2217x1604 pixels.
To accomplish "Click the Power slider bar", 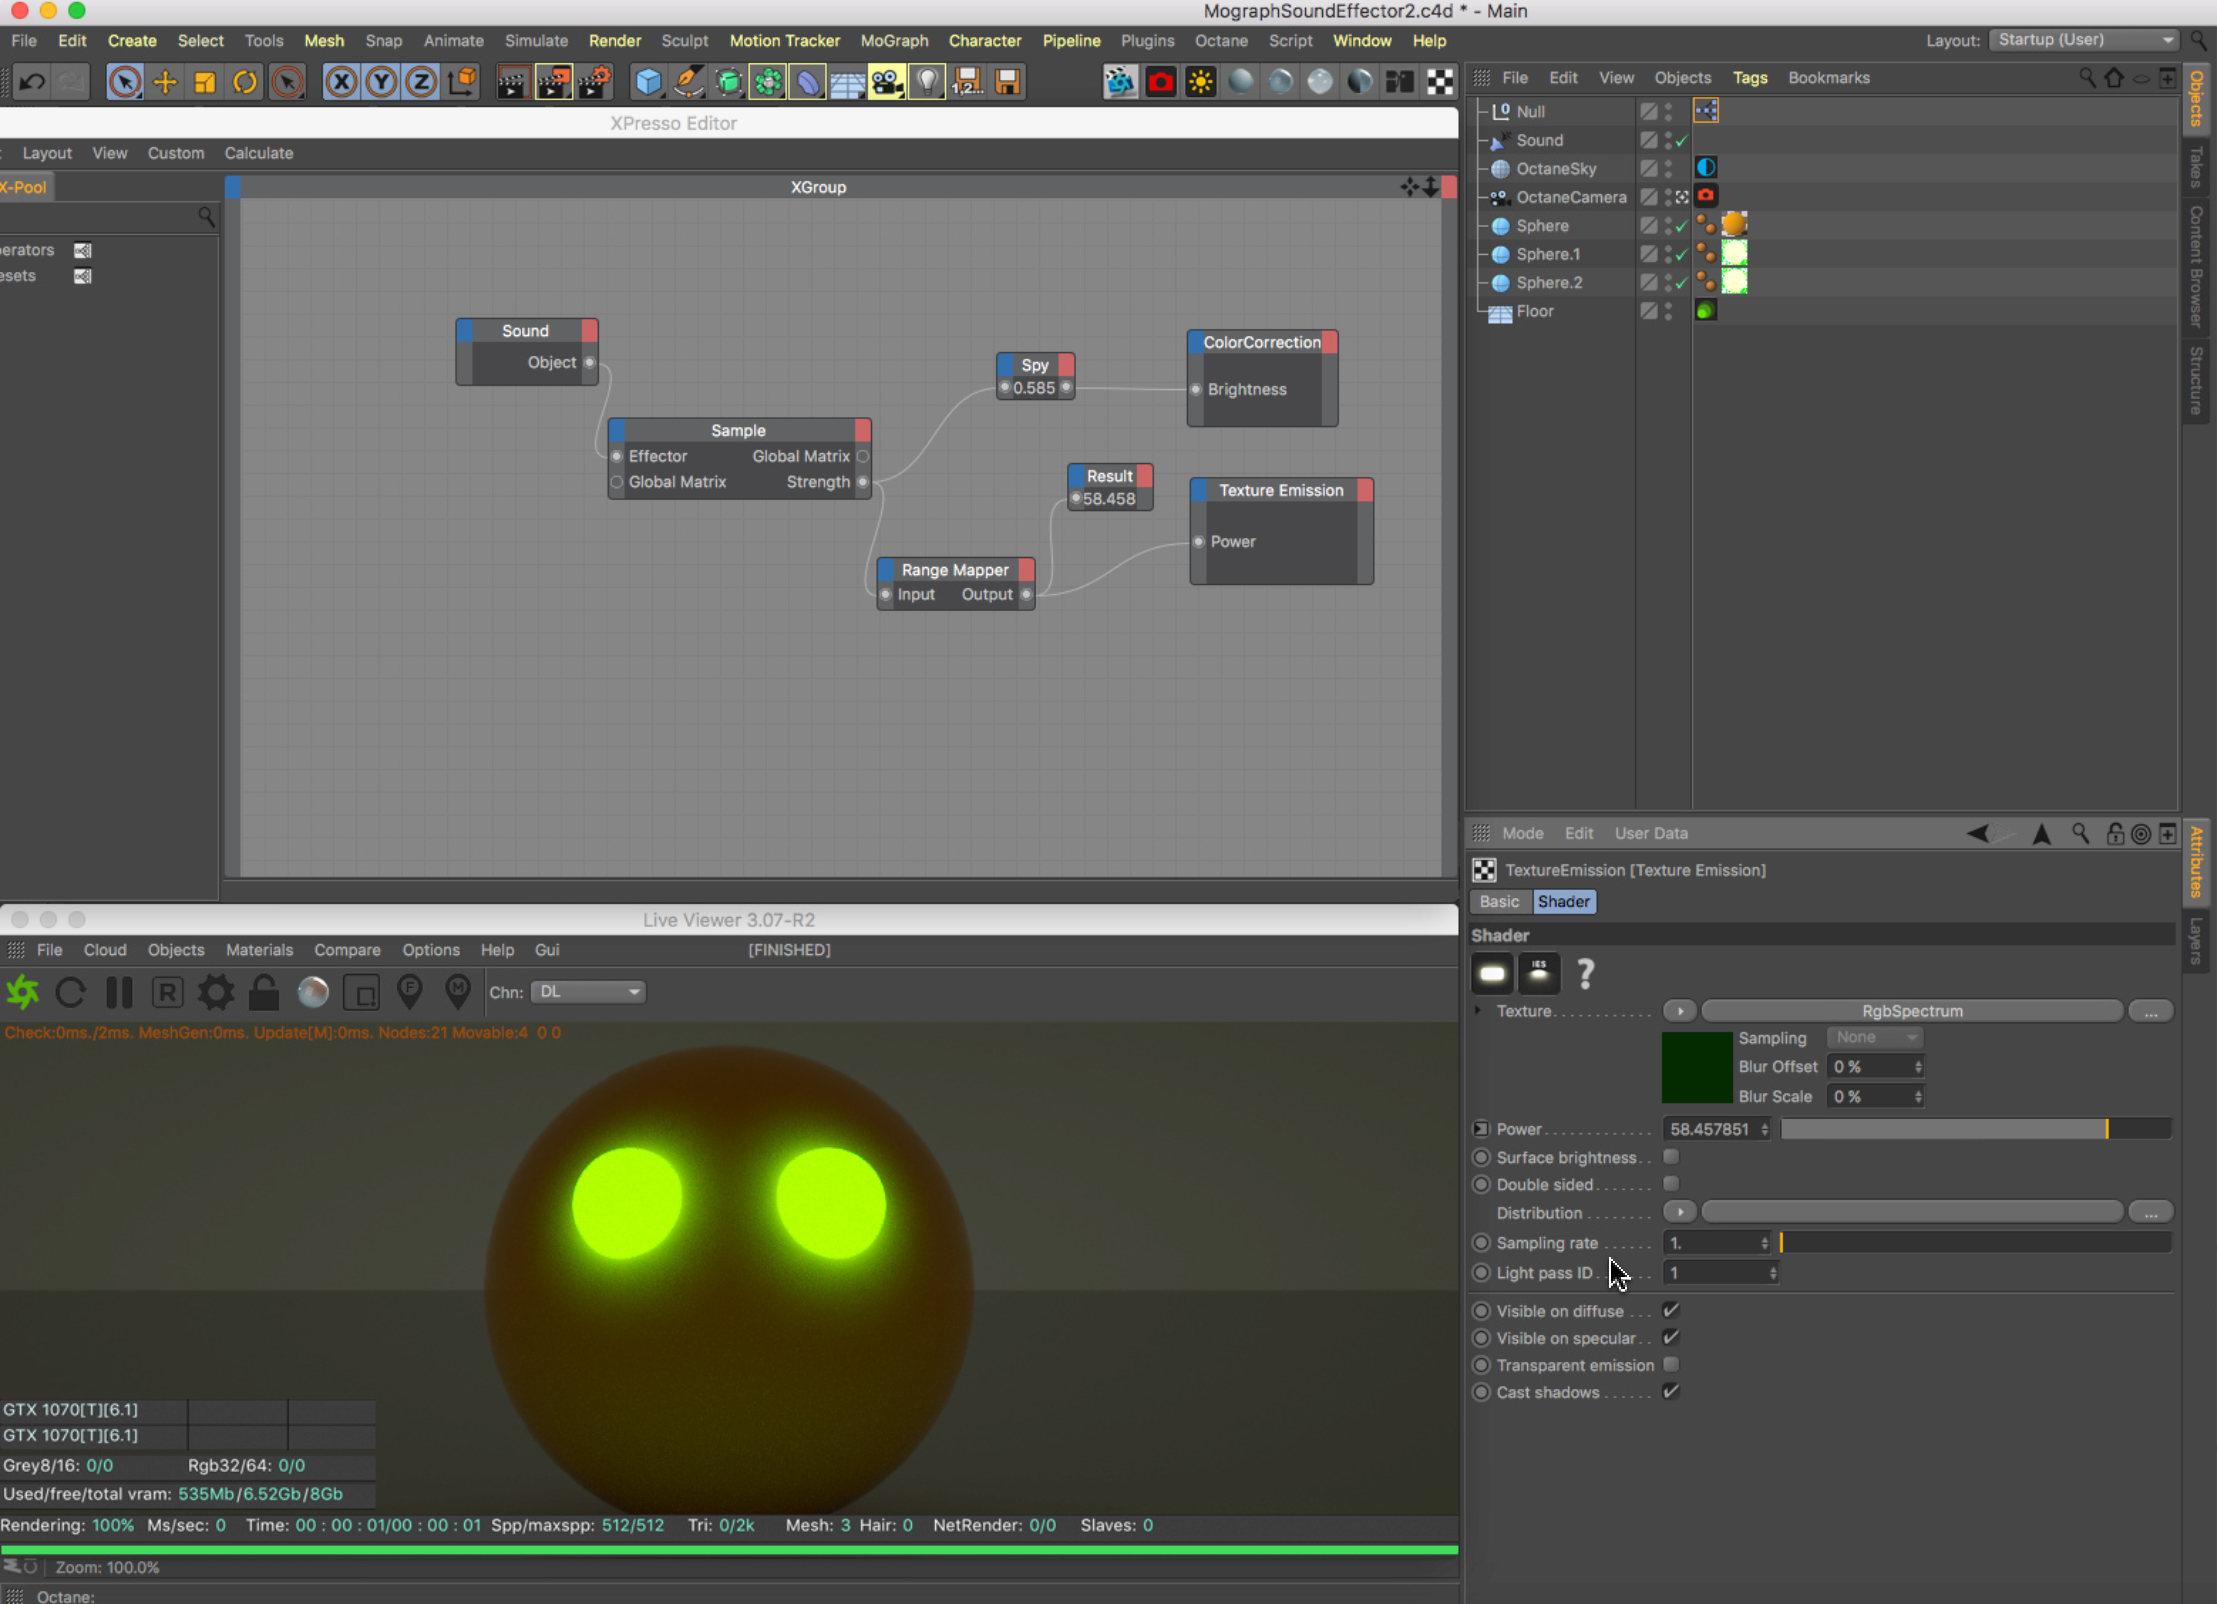I will tap(1975, 1129).
